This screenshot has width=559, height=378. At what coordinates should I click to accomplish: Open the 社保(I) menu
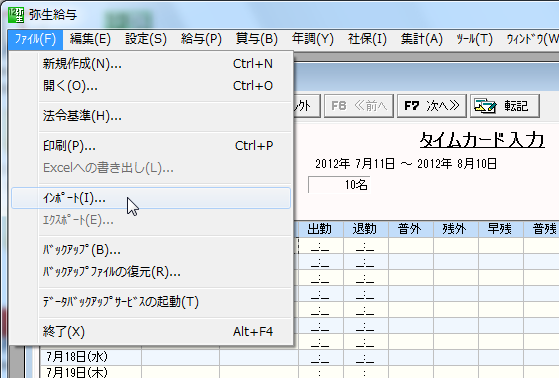click(367, 39)
